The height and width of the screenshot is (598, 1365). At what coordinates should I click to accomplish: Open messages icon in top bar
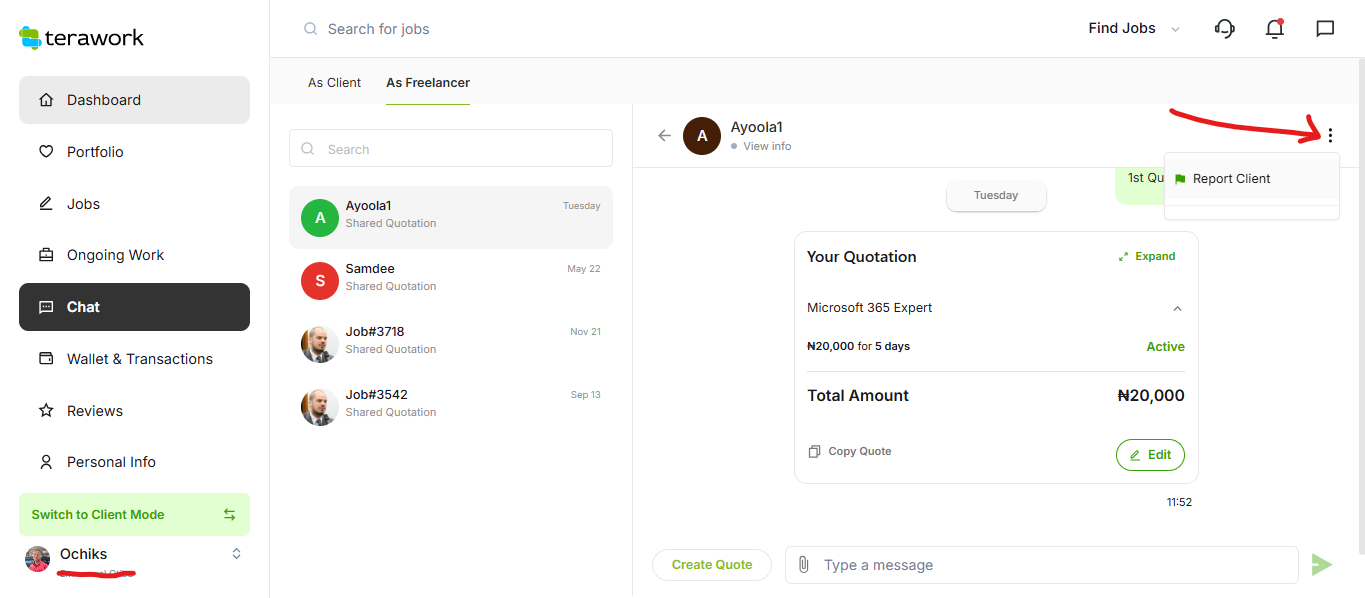point(1325,29)
